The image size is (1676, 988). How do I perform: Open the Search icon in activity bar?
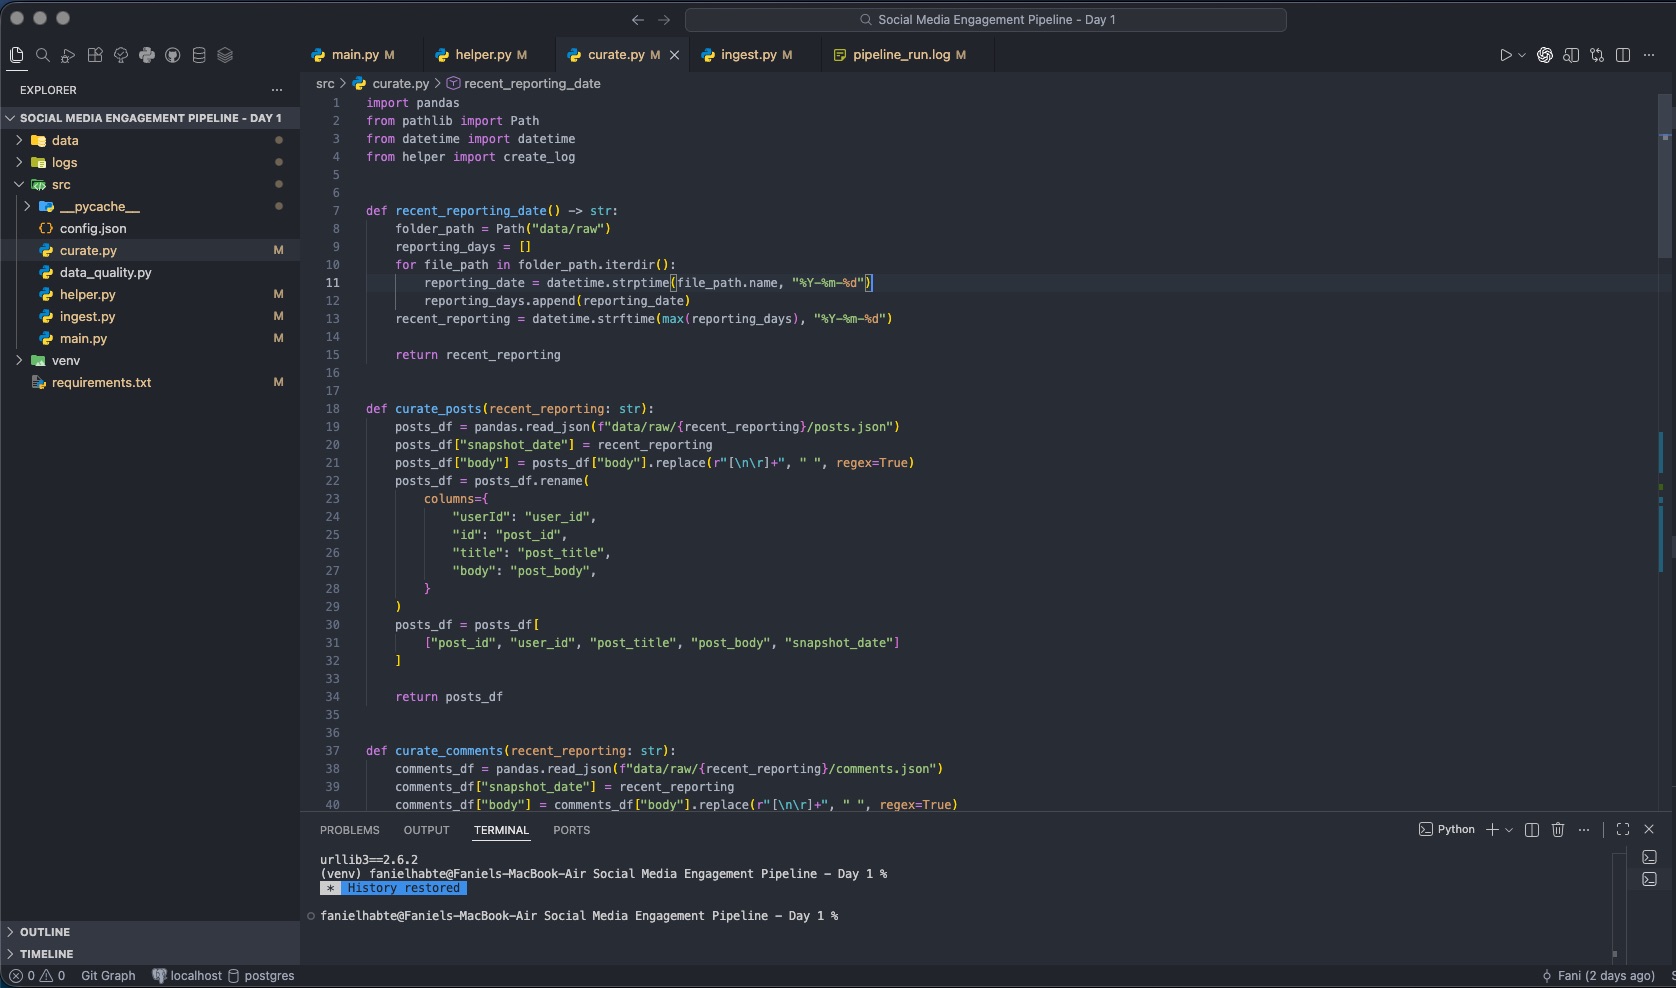pos(43,56)
